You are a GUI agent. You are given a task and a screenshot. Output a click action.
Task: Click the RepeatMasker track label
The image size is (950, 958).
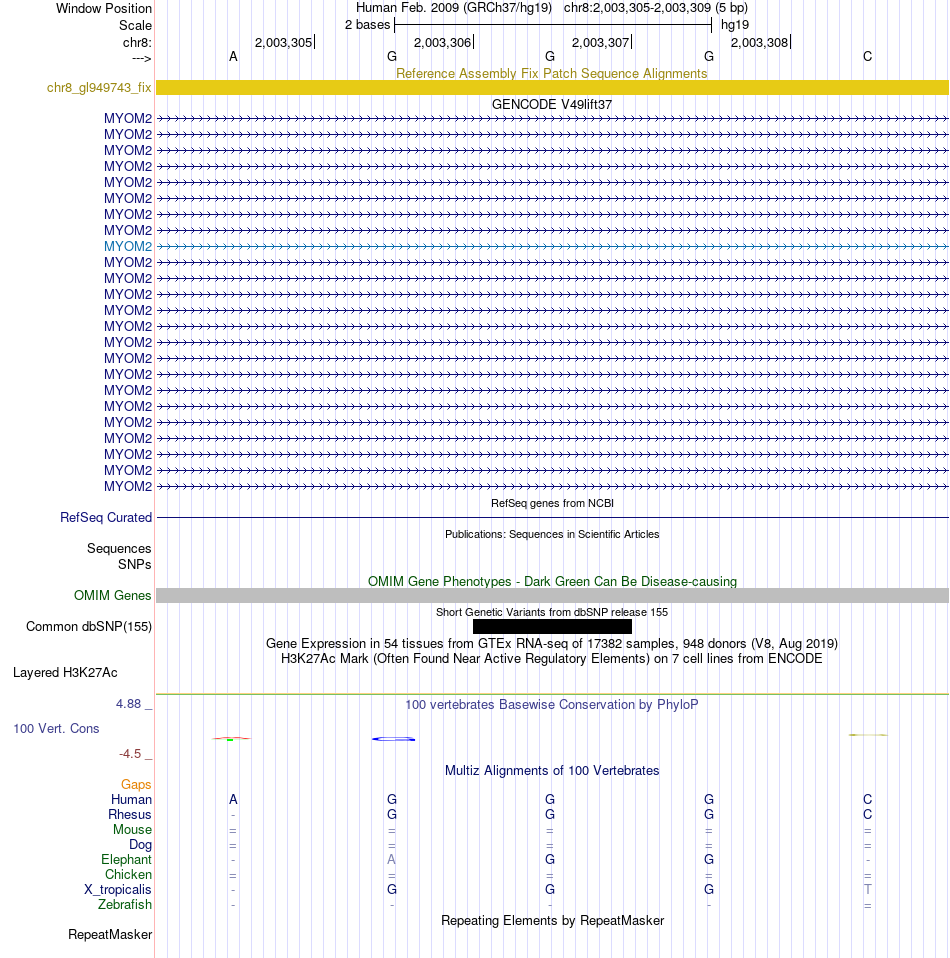click(x=110, y=935)
